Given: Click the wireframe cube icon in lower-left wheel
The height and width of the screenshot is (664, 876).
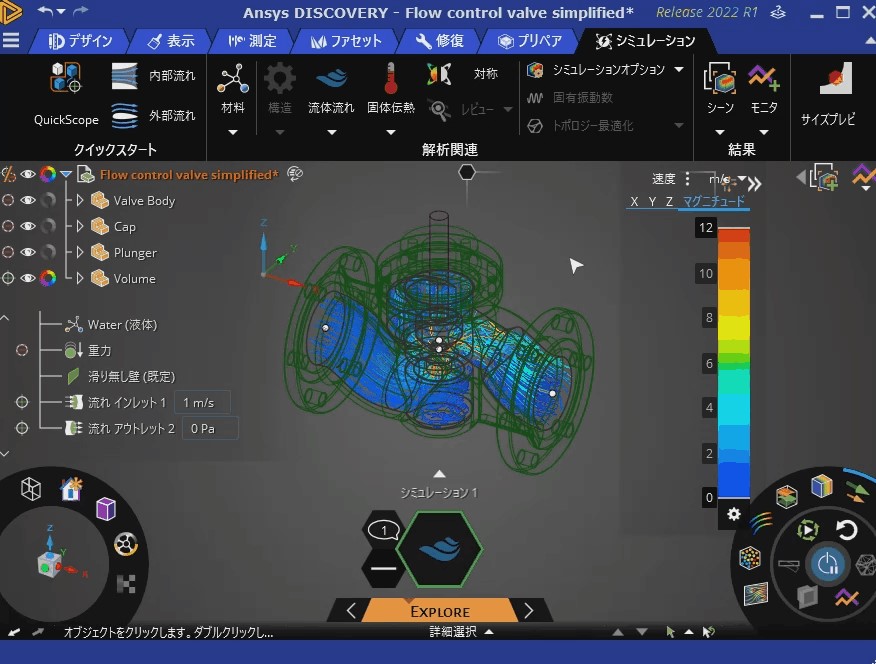Looking at the screenshot, I should pos(31,489).
